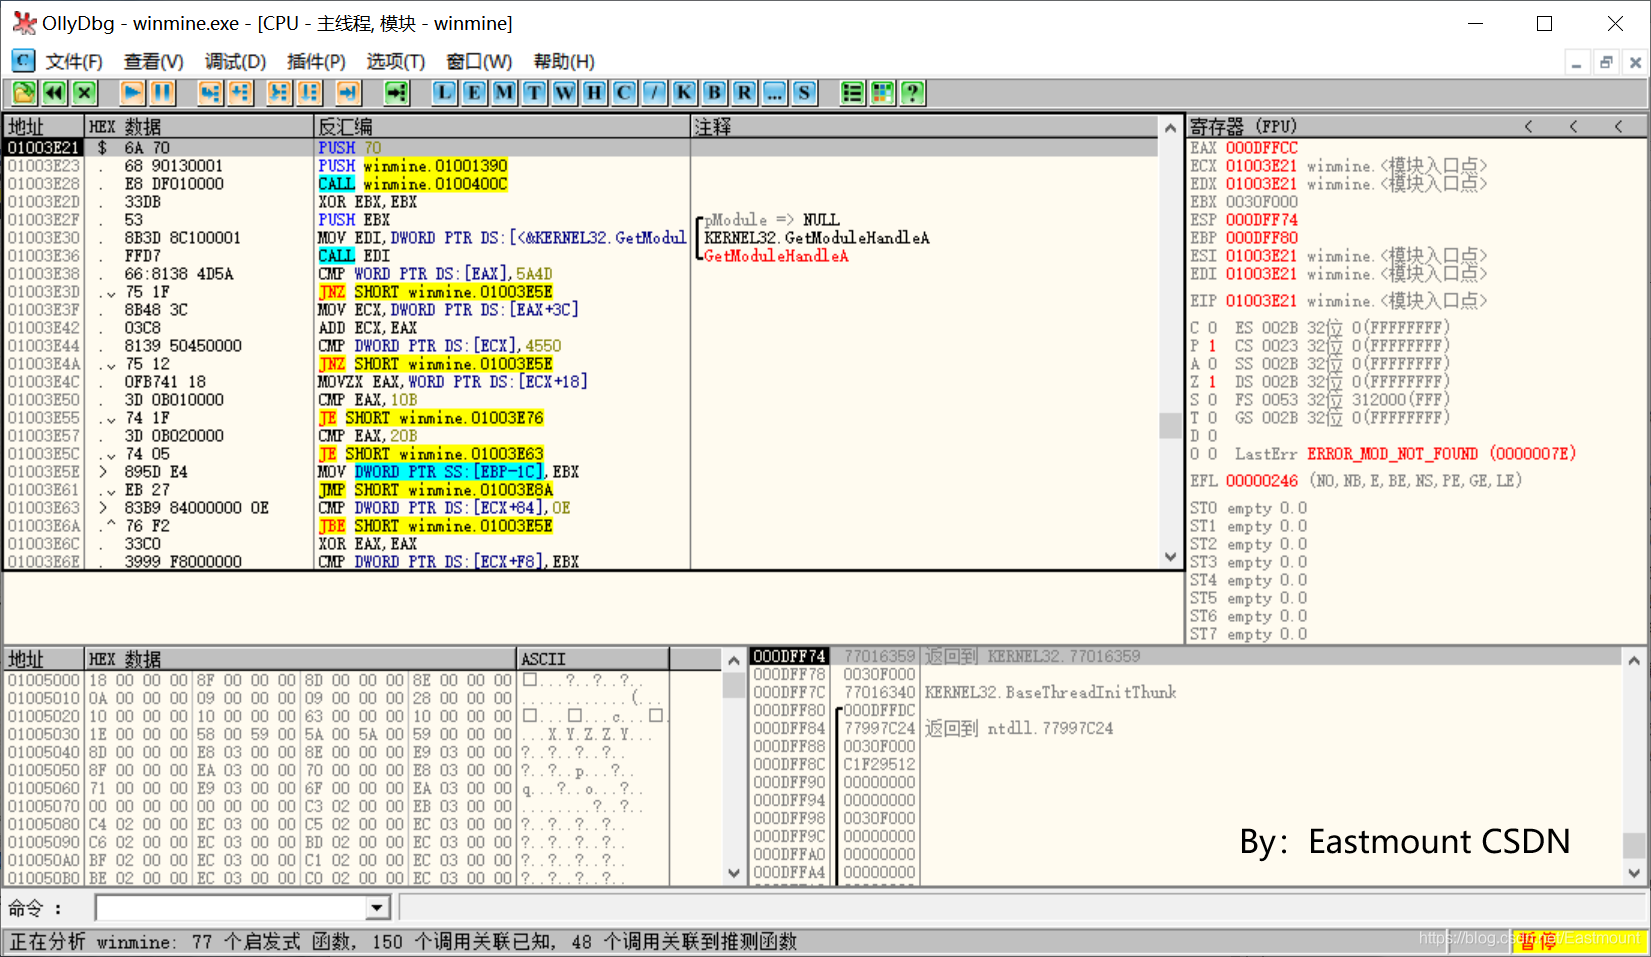Click the 寄存器 (FPU) registers header

[x=1243, y=127]
